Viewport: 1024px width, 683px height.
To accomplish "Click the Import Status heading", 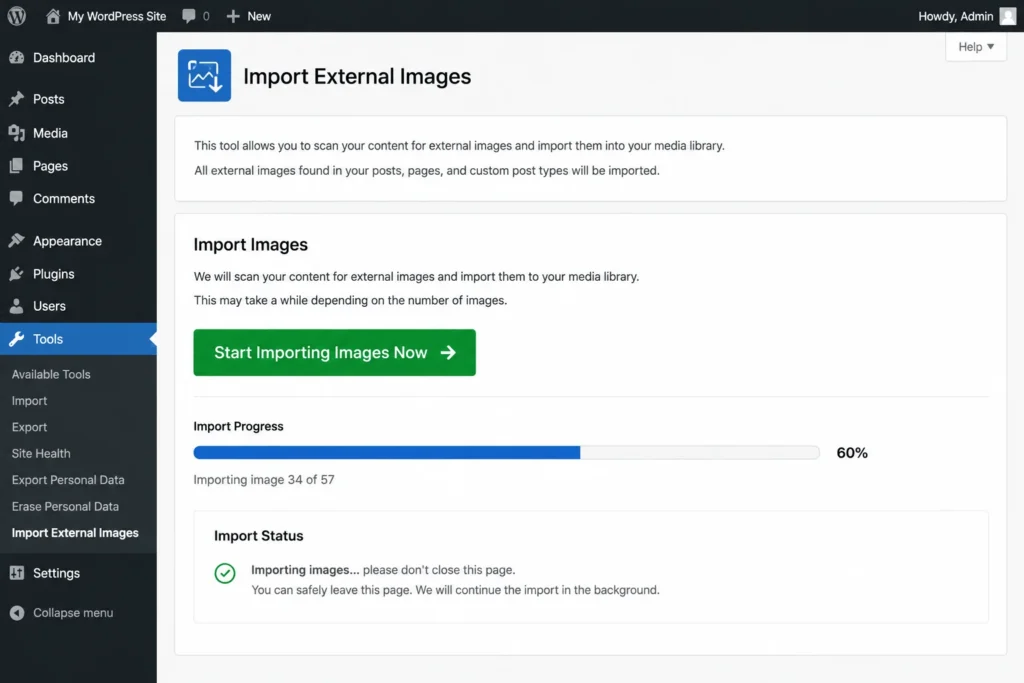I will (x=259, y=535).
